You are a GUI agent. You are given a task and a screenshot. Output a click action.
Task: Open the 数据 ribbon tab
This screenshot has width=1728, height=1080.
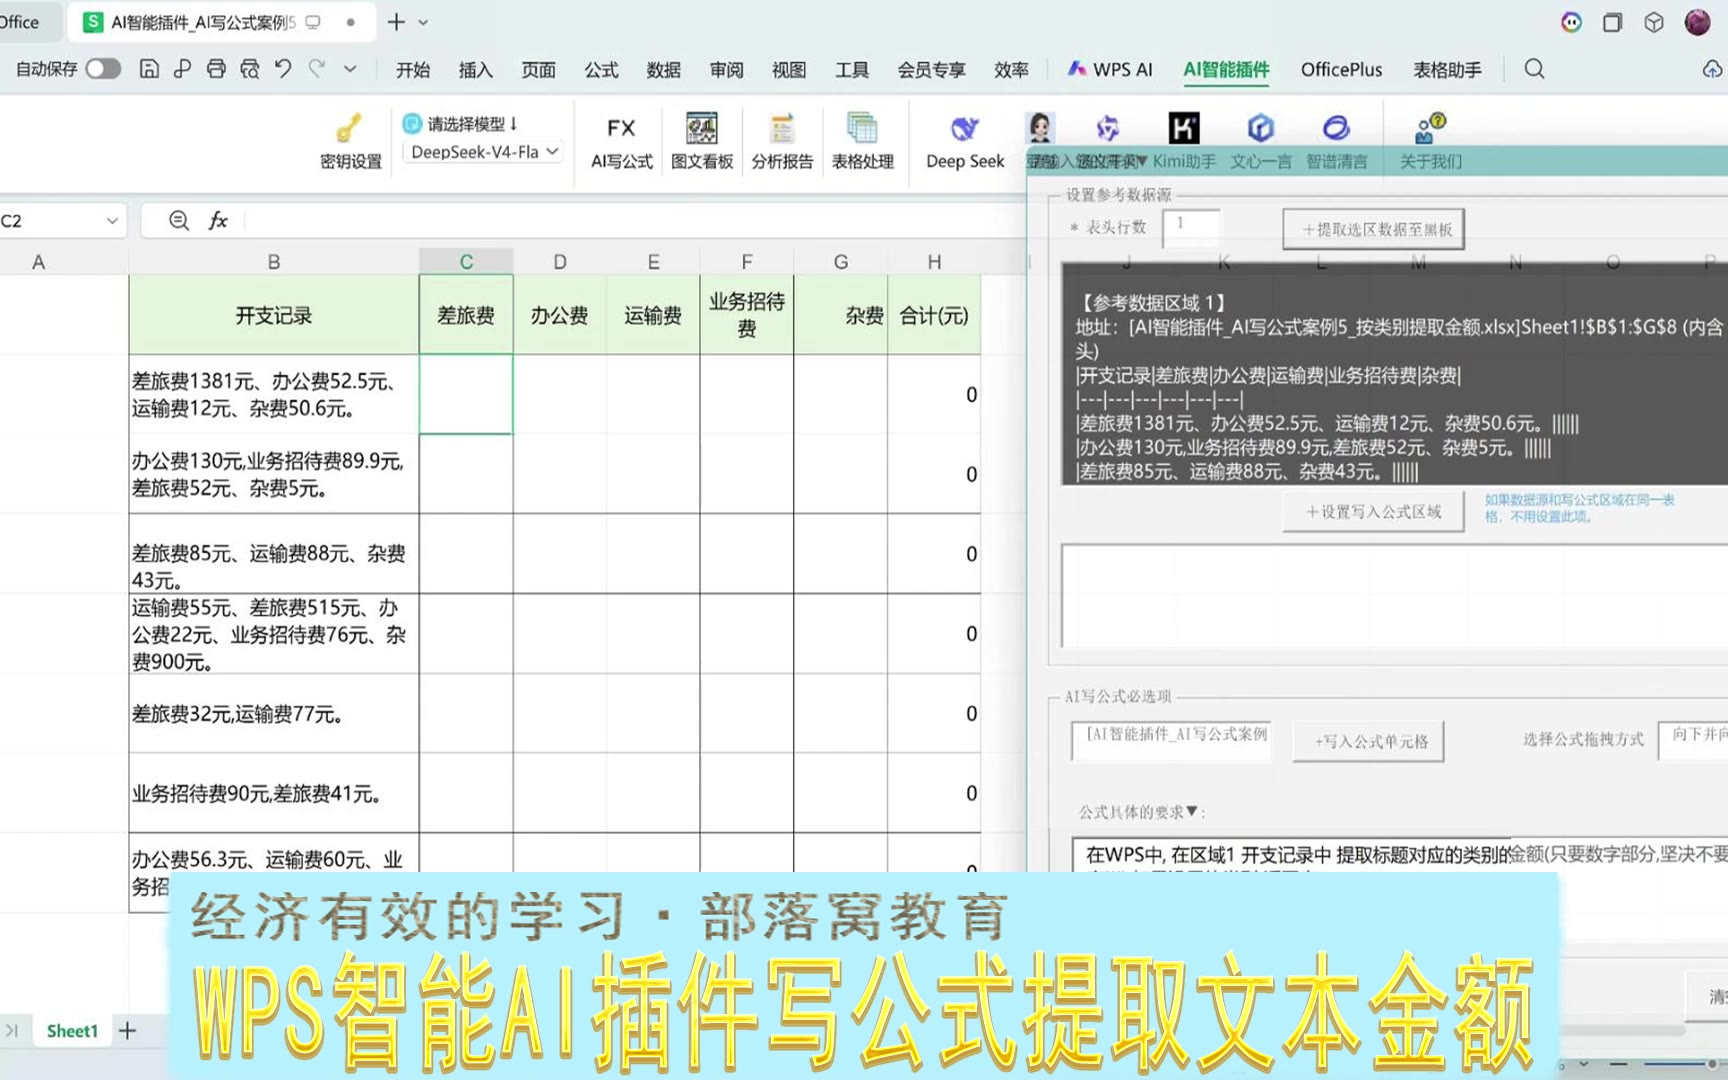coord(664,70)
